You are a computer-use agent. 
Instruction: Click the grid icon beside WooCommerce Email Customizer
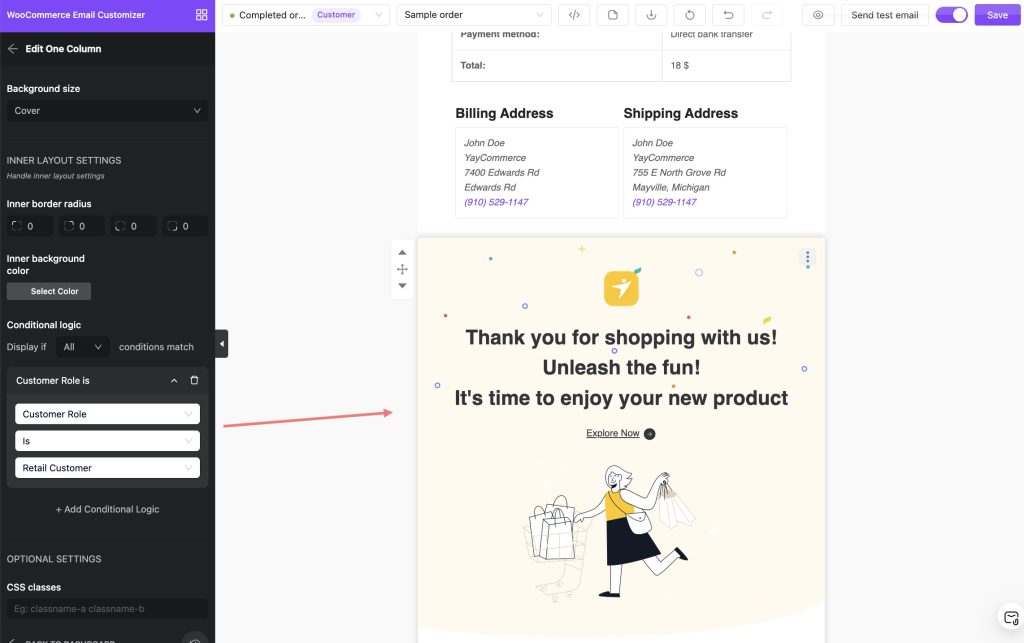pos(202,15)
